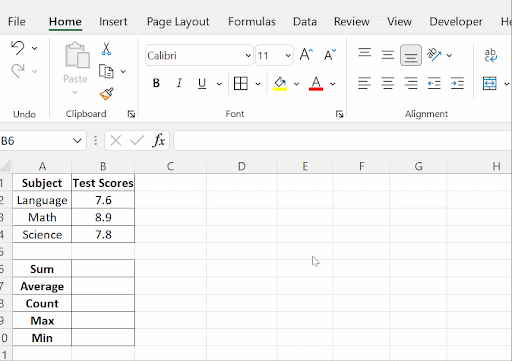Apply borders with Borders icon

pos(241,83)
